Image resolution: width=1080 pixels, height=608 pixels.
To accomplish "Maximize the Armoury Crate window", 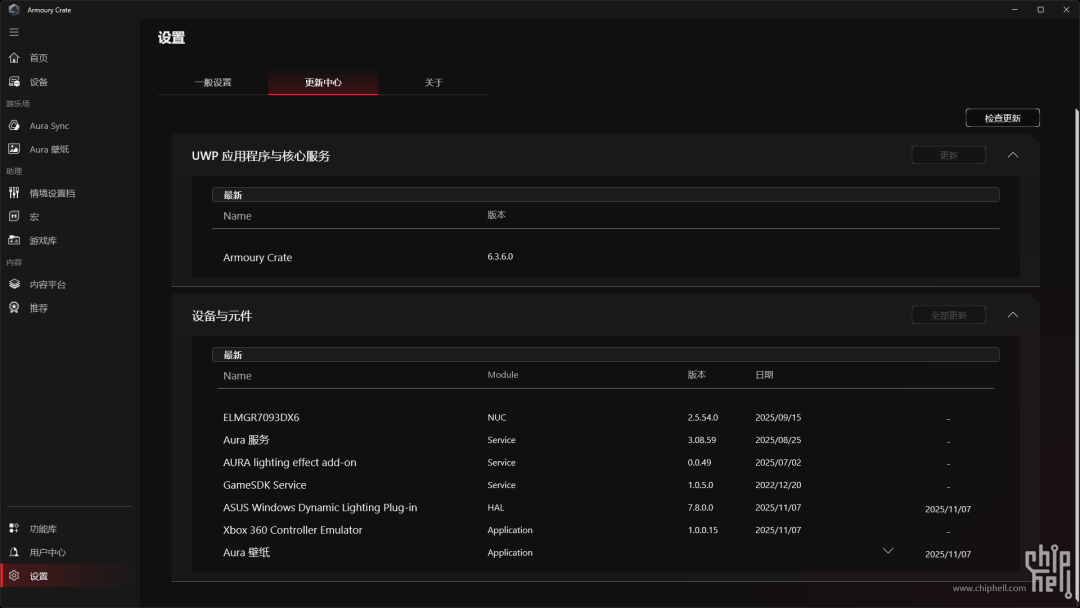I will tap(1041, 10).
